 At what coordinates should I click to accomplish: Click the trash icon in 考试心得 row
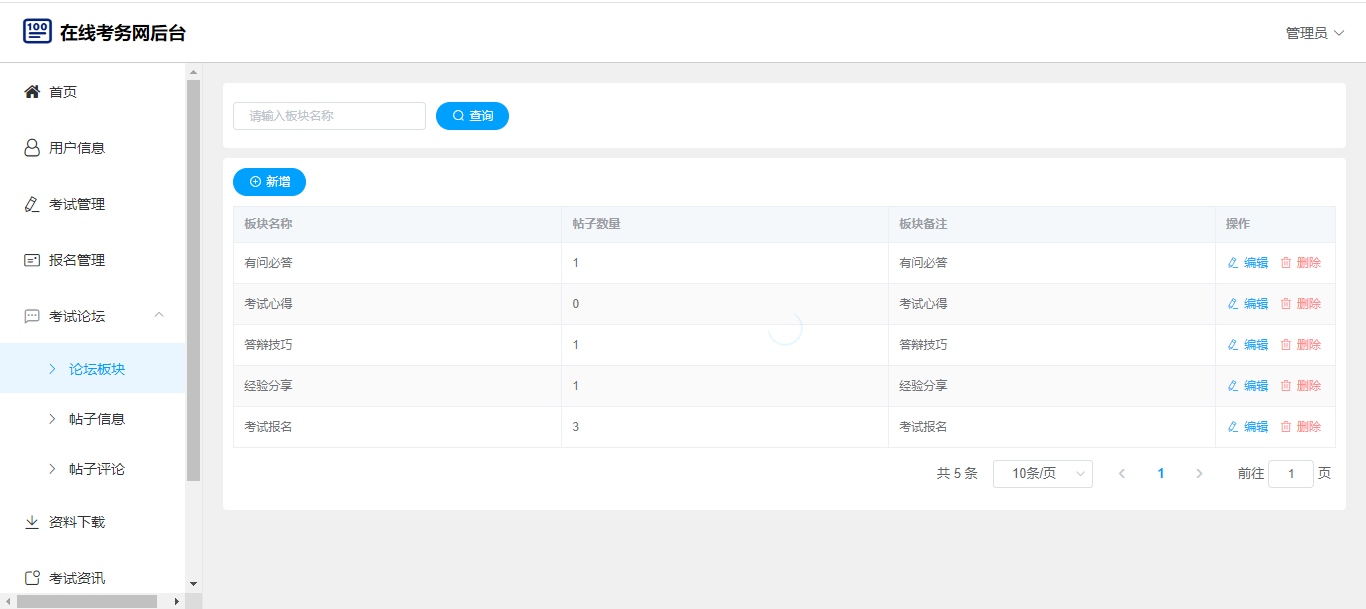(1286, 304)
